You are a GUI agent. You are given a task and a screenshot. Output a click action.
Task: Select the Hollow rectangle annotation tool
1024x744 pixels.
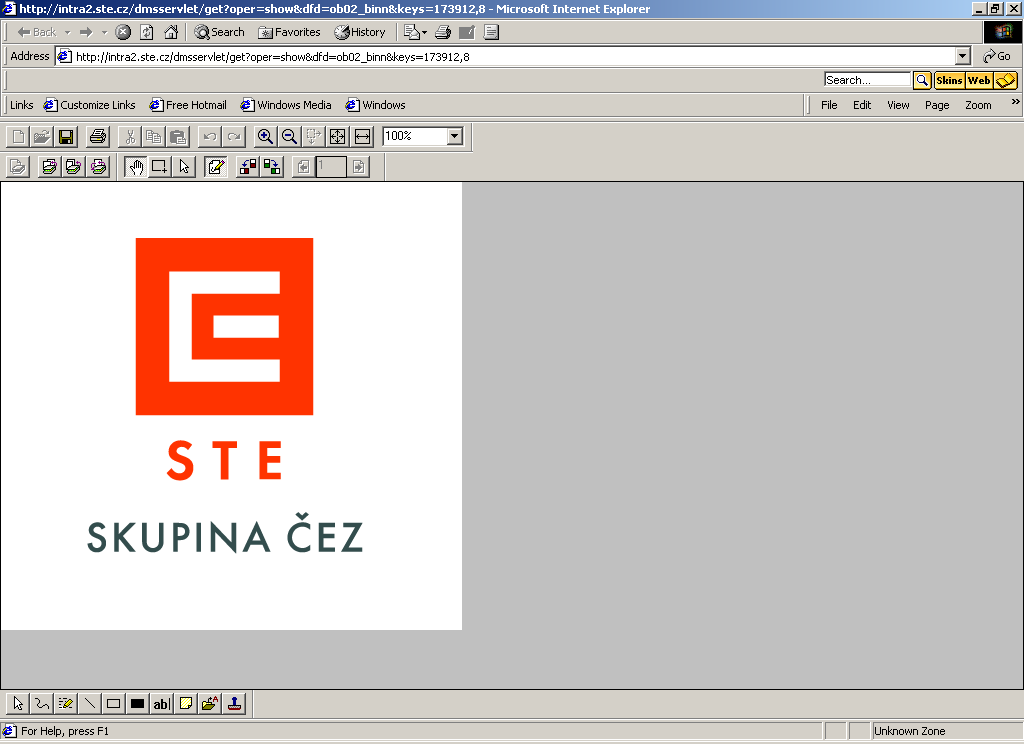(113, 704)
